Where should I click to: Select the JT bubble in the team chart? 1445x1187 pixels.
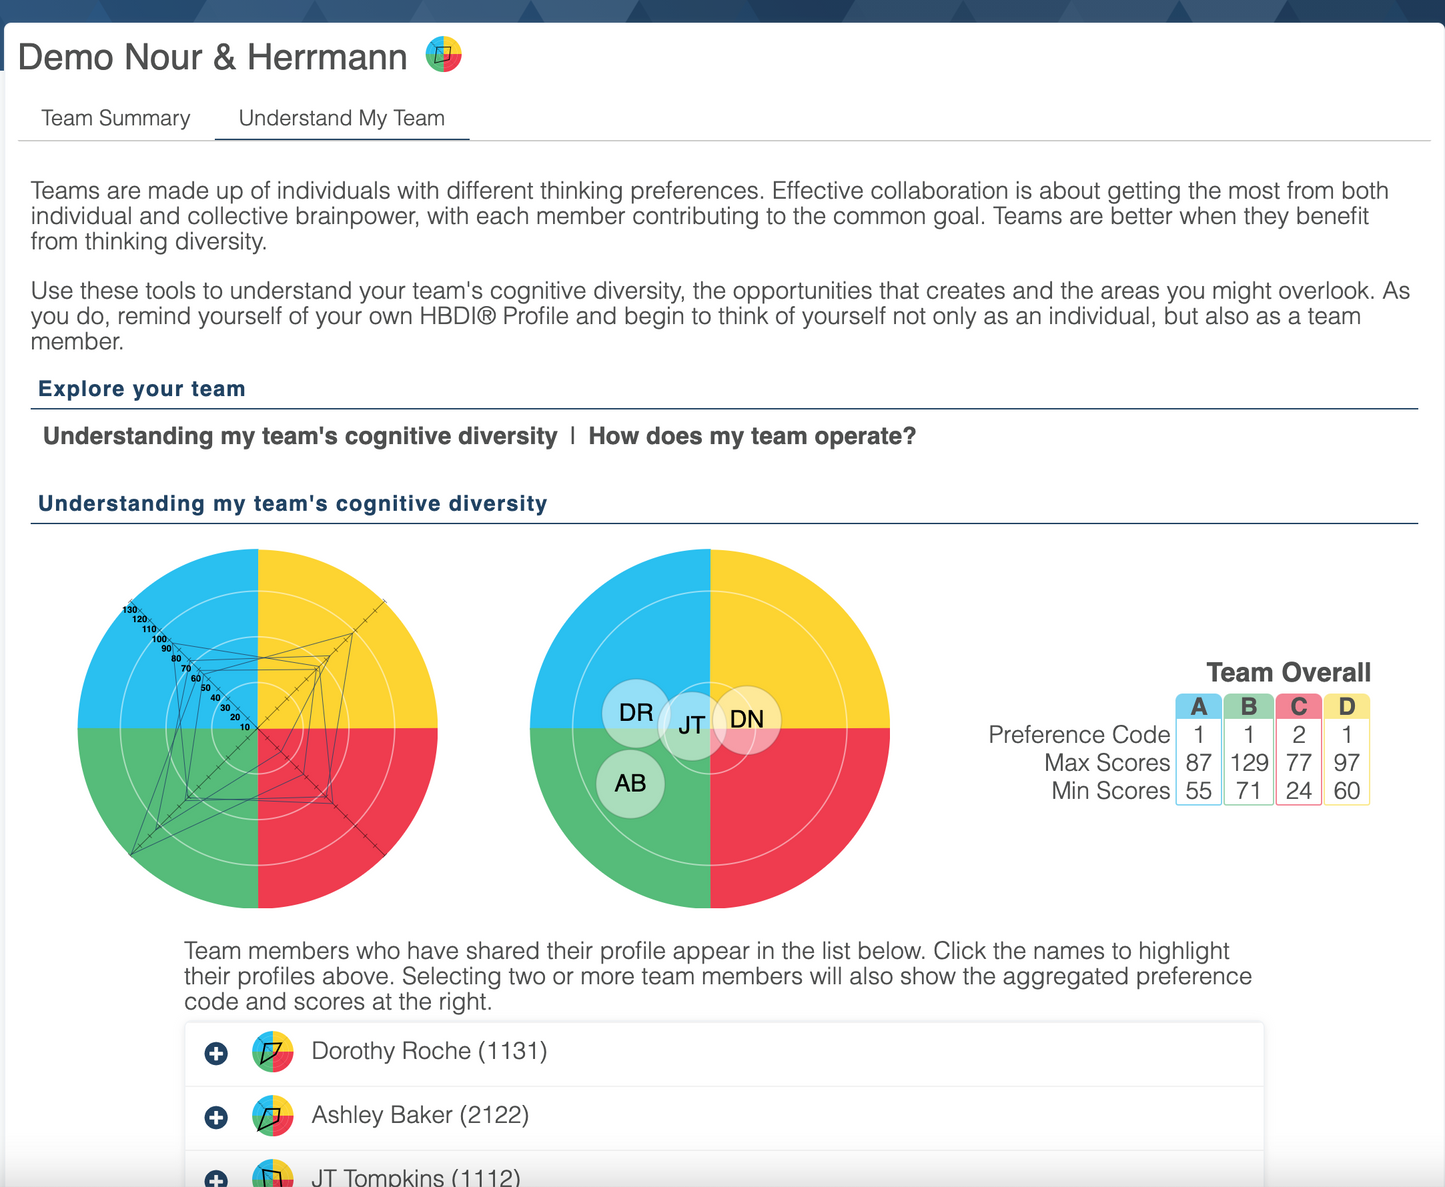point(691,725)
